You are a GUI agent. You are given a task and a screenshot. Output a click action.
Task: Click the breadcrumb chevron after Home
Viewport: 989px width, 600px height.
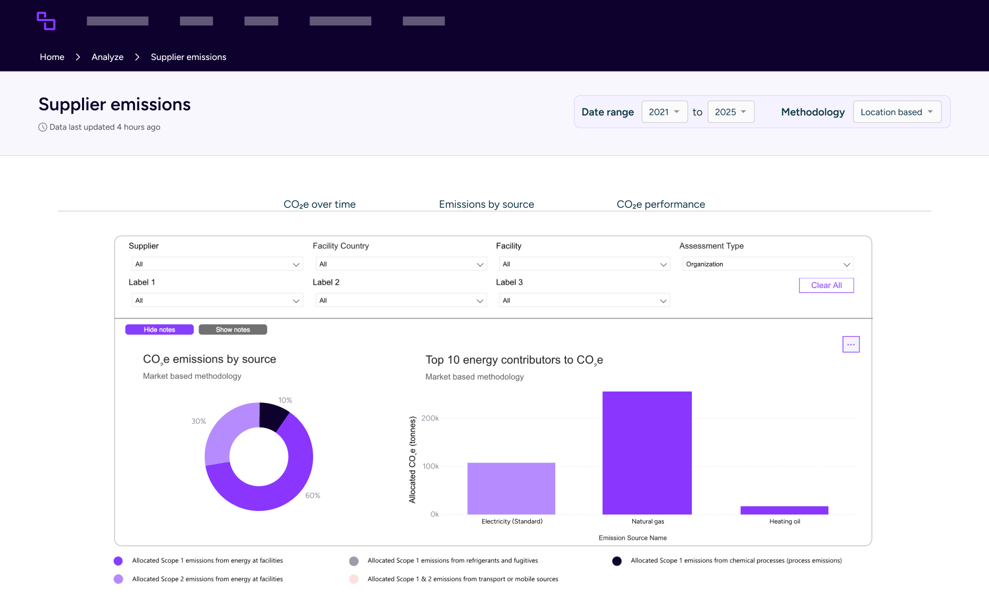point(78,57)
